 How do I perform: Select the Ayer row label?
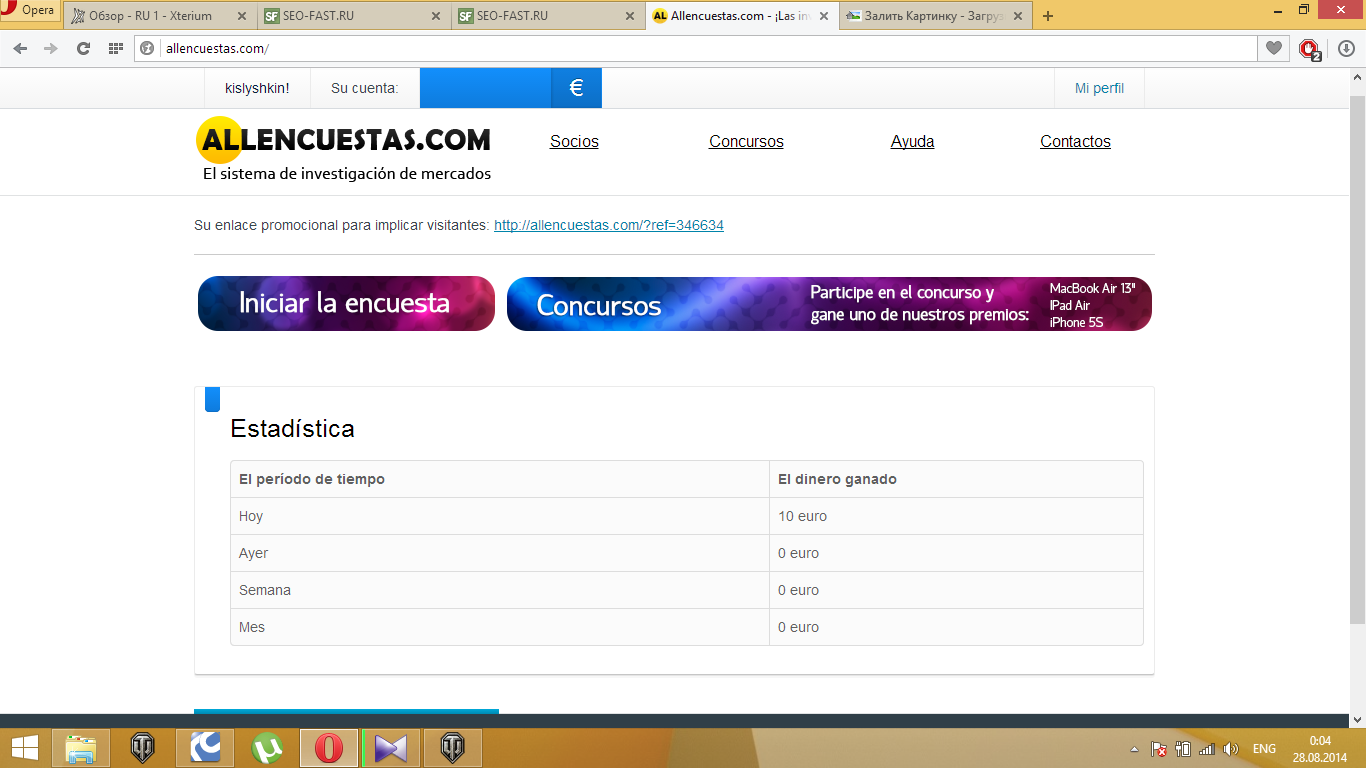[x=253, y=553]
